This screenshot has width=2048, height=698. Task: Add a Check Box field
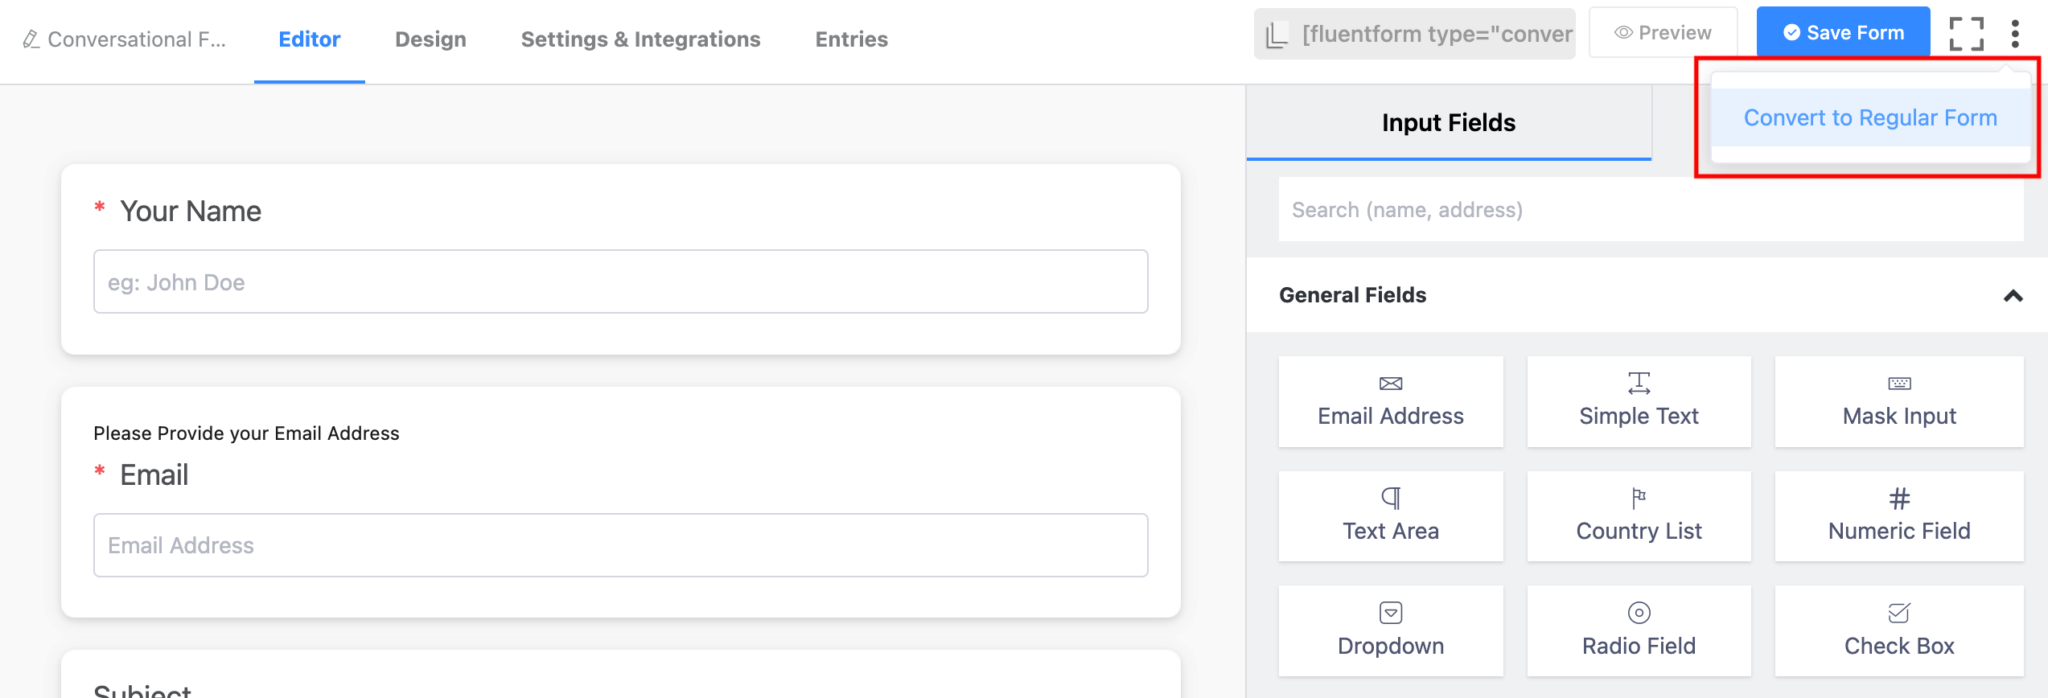pyautogui.click(x=1899, y=631)
